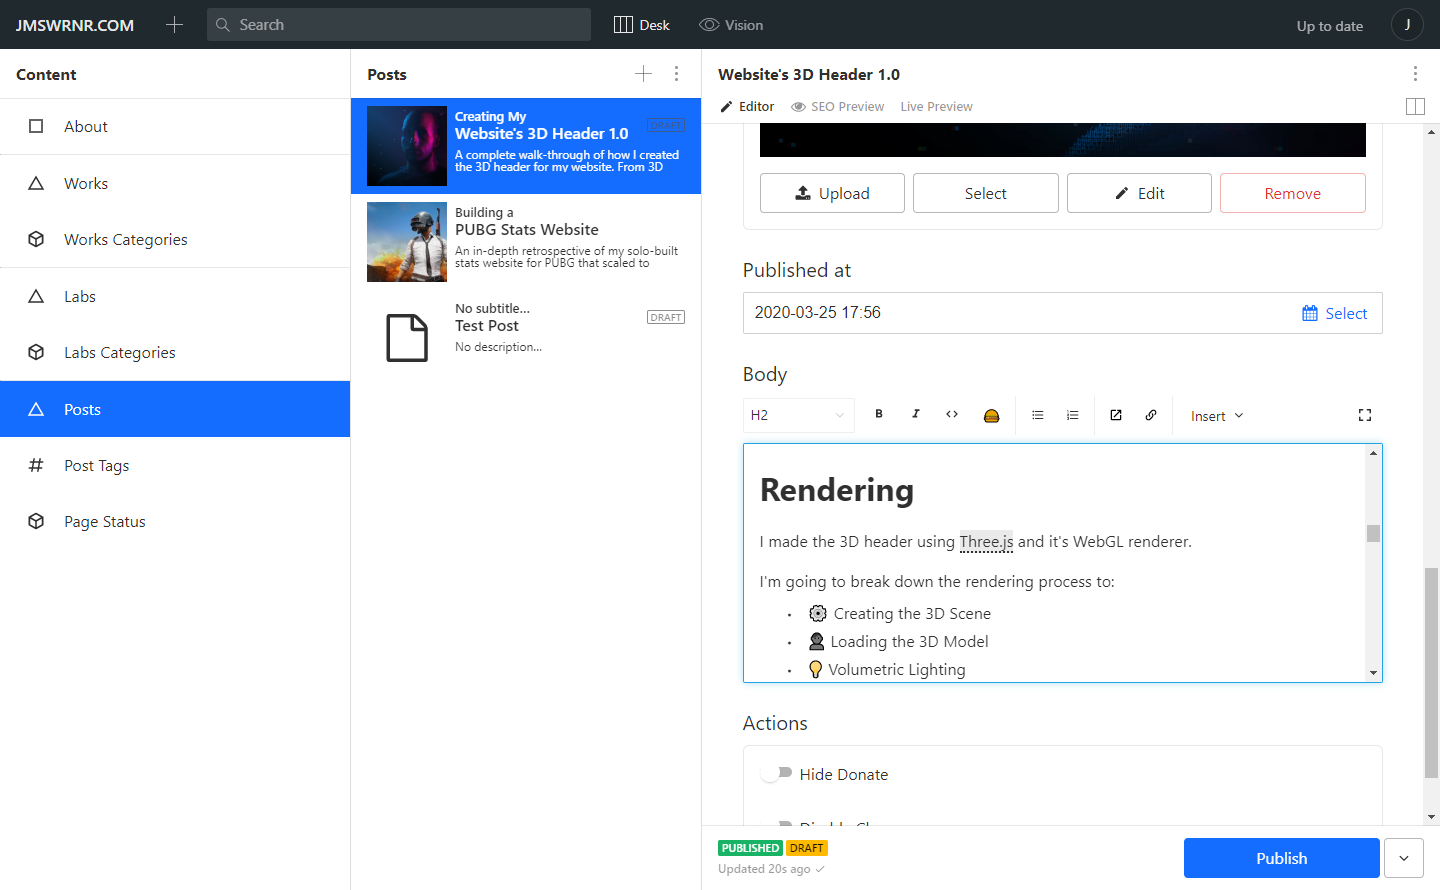The width and height of the screenshot is (1440, 890).
Task: Toggle the split pane view icon
Action: tap(1415, 106)
